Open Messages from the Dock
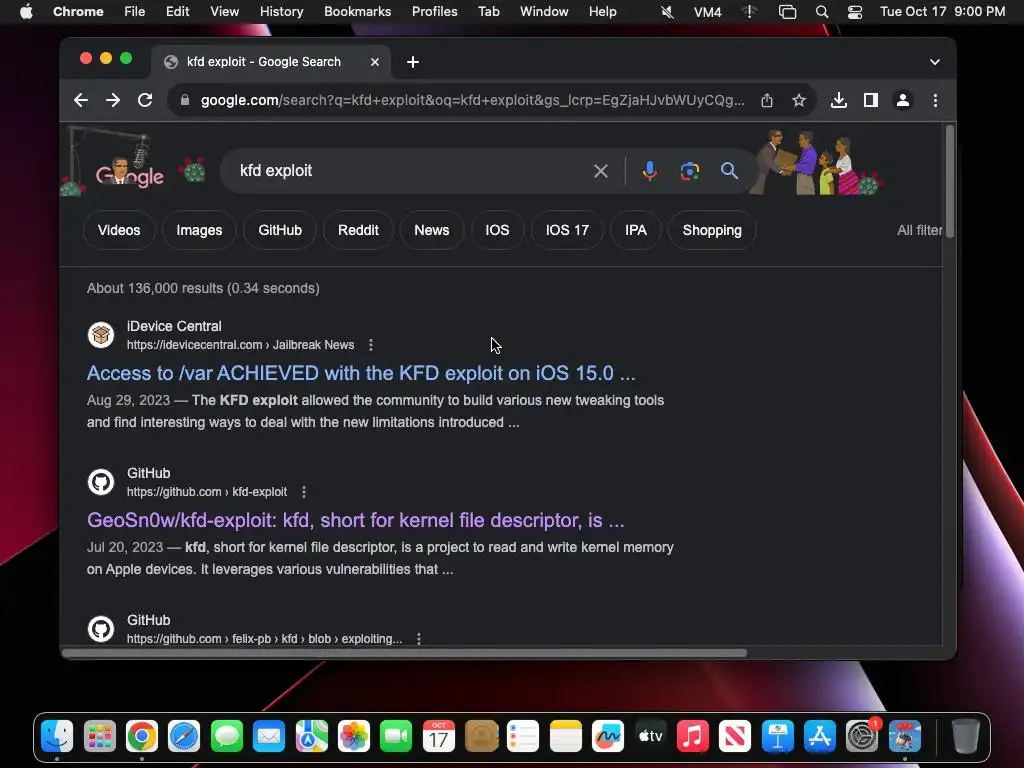 (x=227, y=737)
